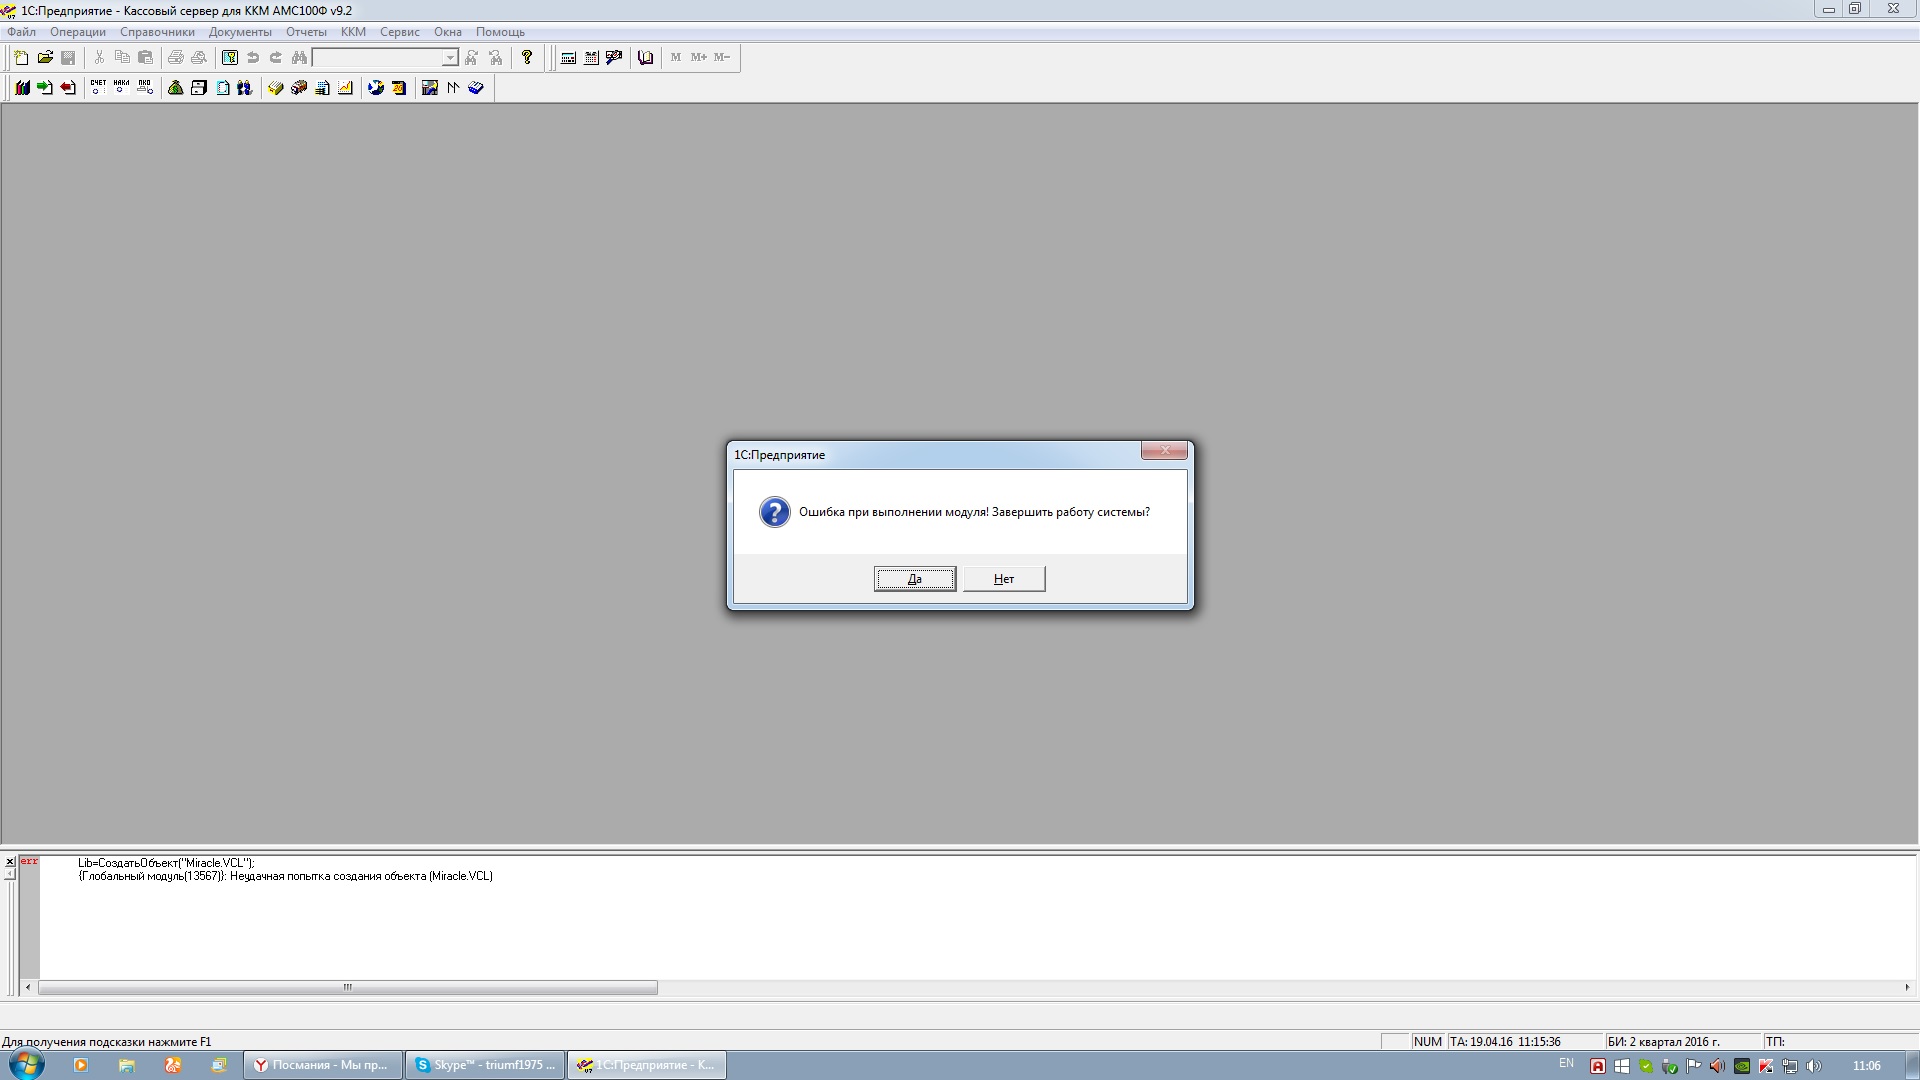
Task: Click the Счет invoice toolbar icon
Action: click(98, 88)
